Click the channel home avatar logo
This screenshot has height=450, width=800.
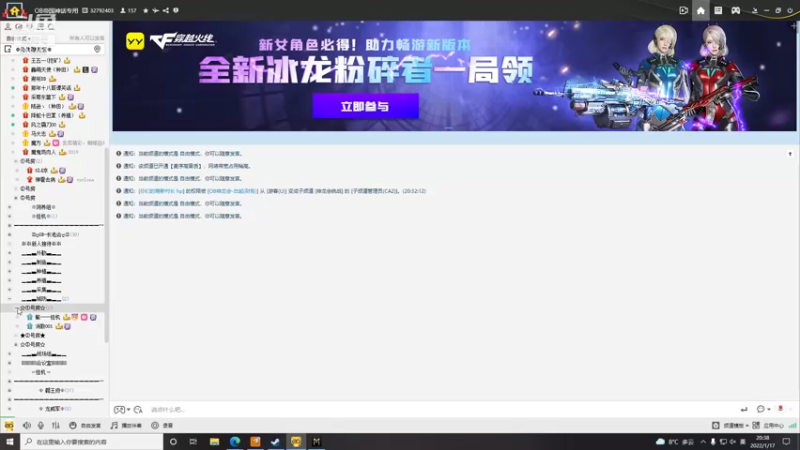pyautogui.click(x=14, y=10)
